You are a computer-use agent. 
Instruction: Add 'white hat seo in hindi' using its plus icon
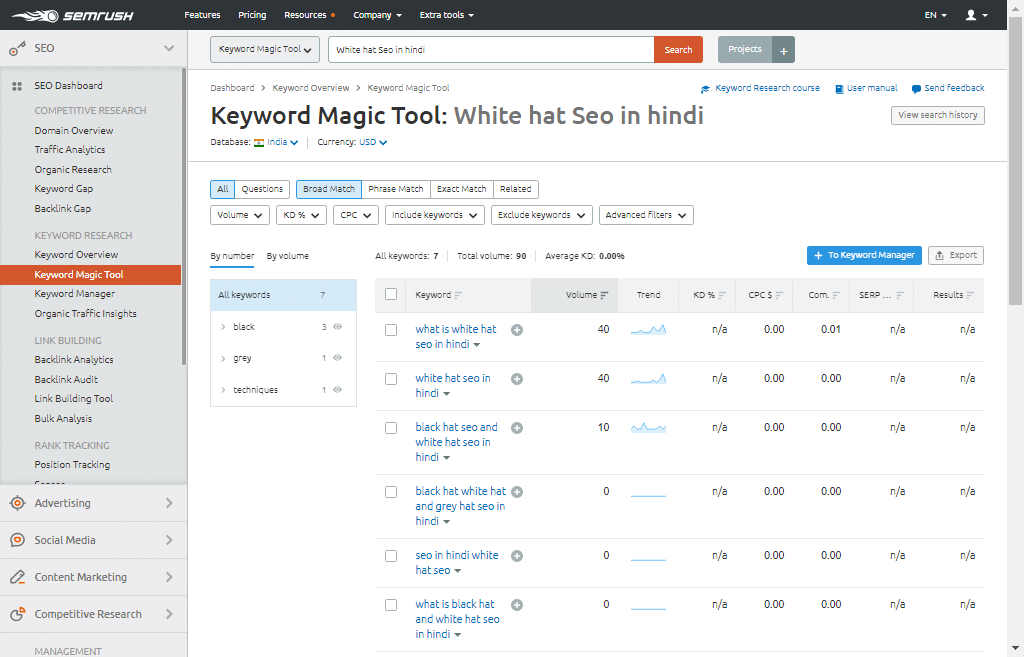pyautogui.click(x=516, y=378)
